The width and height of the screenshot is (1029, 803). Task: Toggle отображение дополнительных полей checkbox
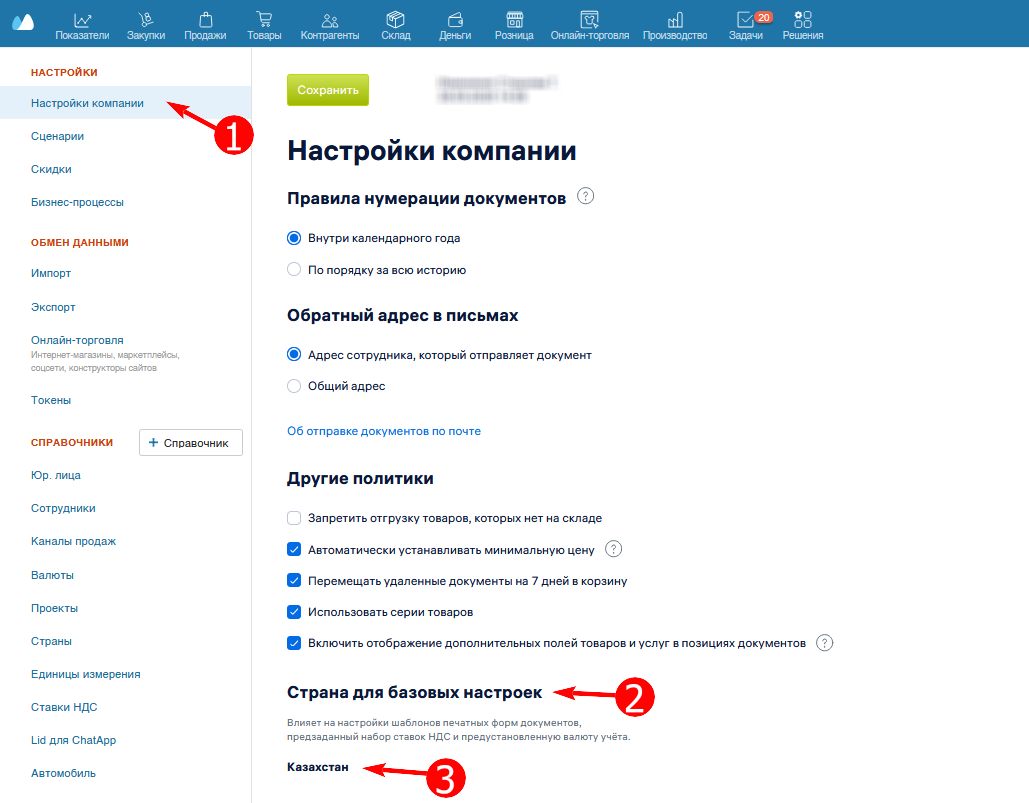[294, 643]
